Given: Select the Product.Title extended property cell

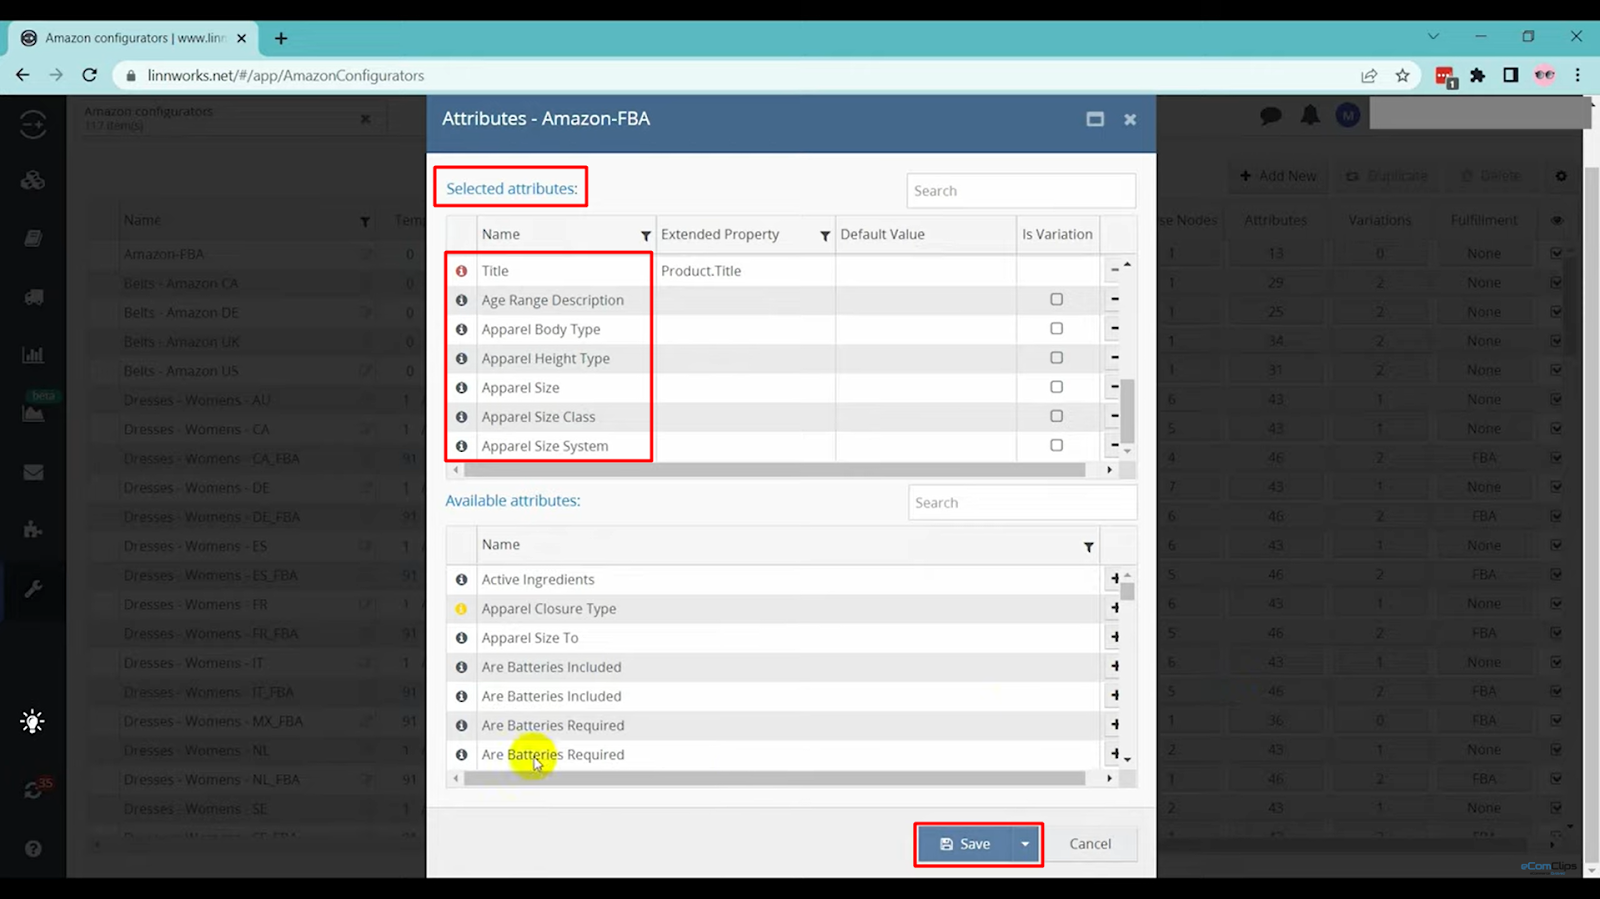Looking at the screenshot, I should [x=745, y=271].
